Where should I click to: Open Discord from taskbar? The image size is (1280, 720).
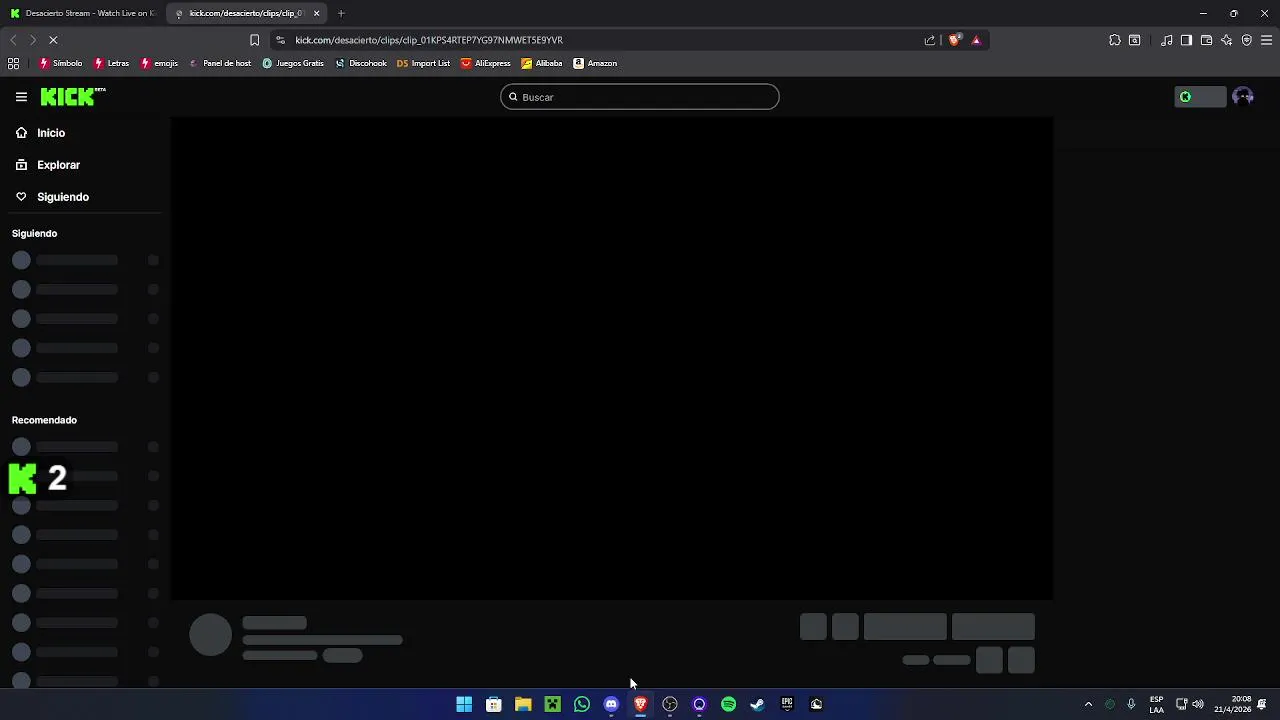click(x=611, y=704)
